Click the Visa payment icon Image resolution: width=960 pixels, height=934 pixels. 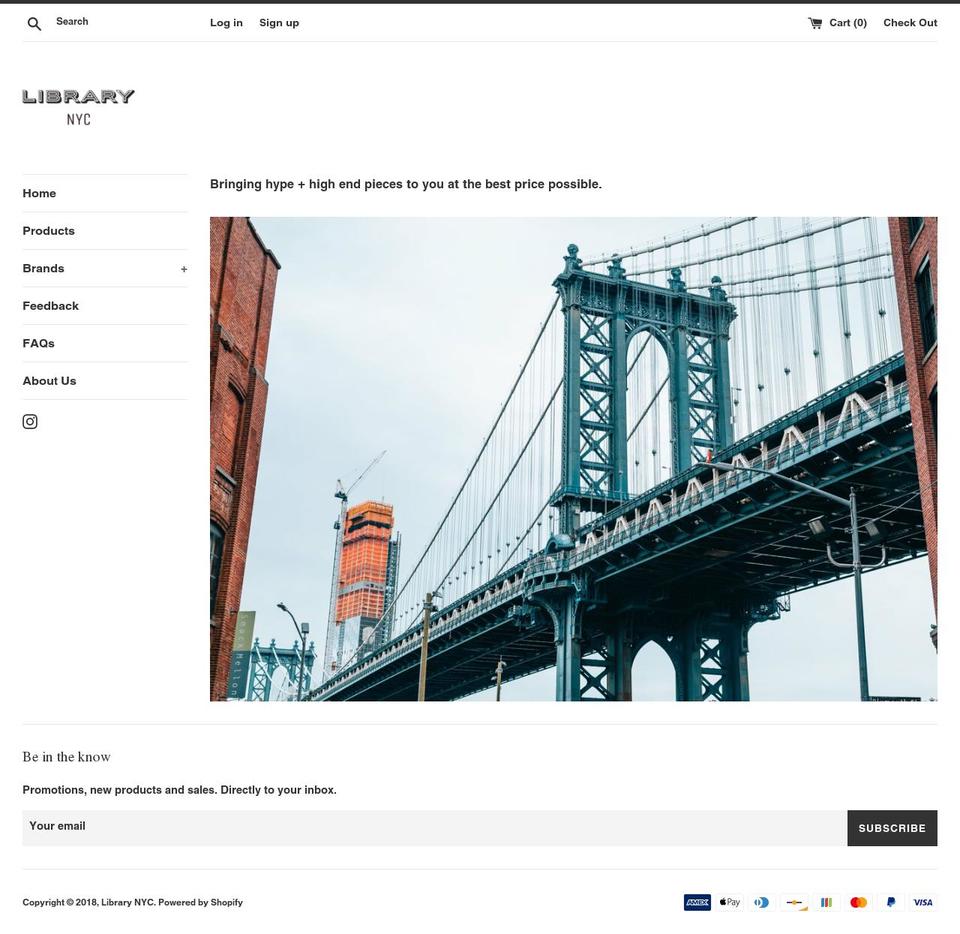click(x=923, y=902)
